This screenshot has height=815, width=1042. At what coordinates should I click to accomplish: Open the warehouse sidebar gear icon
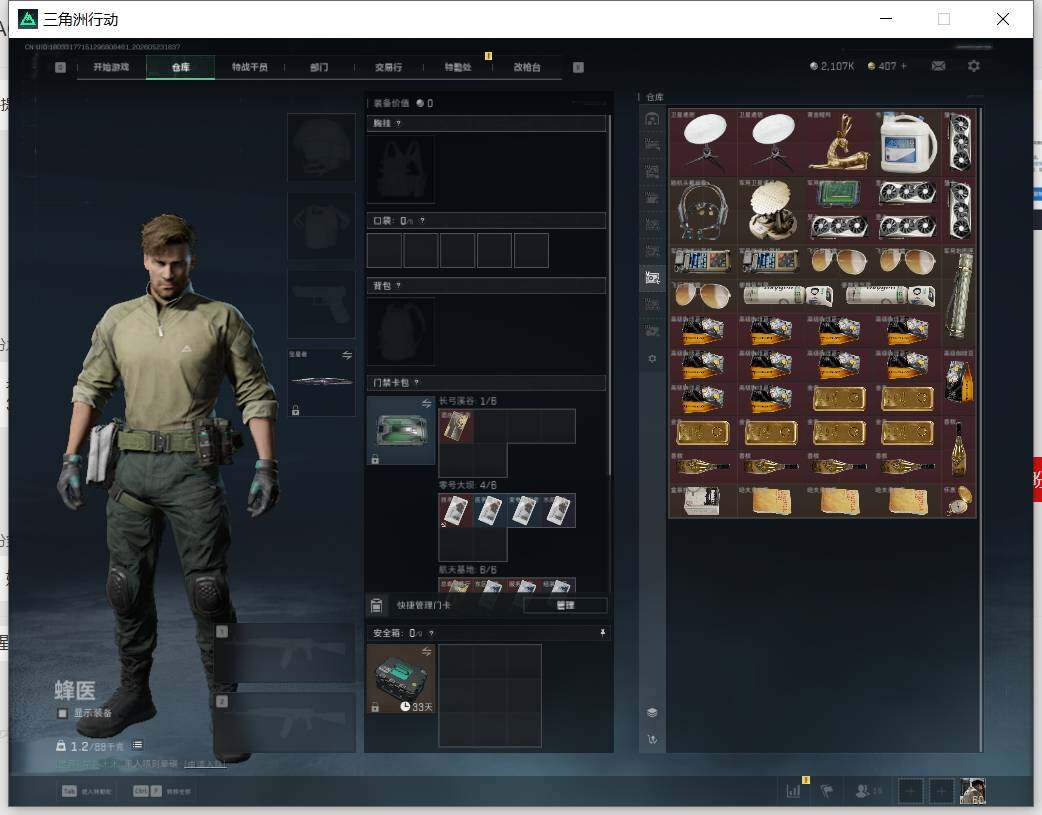(653, 358)
